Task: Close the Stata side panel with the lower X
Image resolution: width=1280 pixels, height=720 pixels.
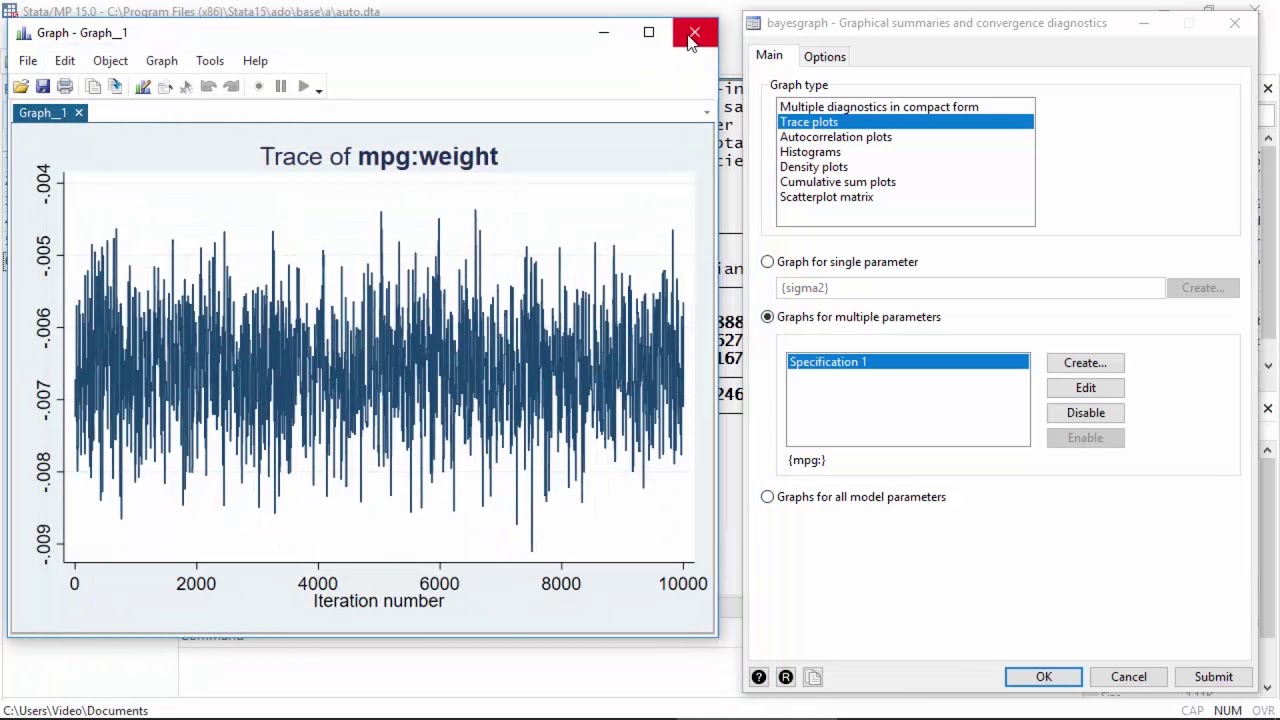Action: pyautogui.click(x=1268, y=408)
